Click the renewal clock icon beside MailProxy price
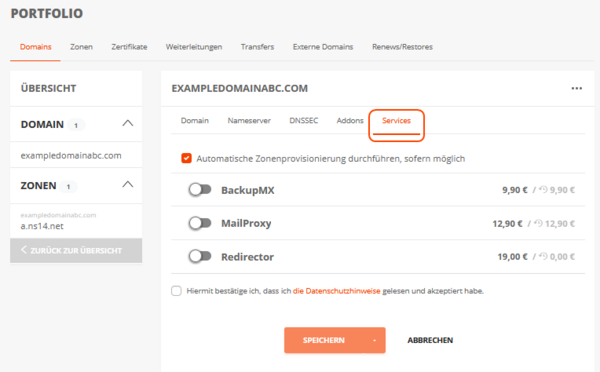The height and width of the screenshot is (372, 600). click(x=538, y=223)
